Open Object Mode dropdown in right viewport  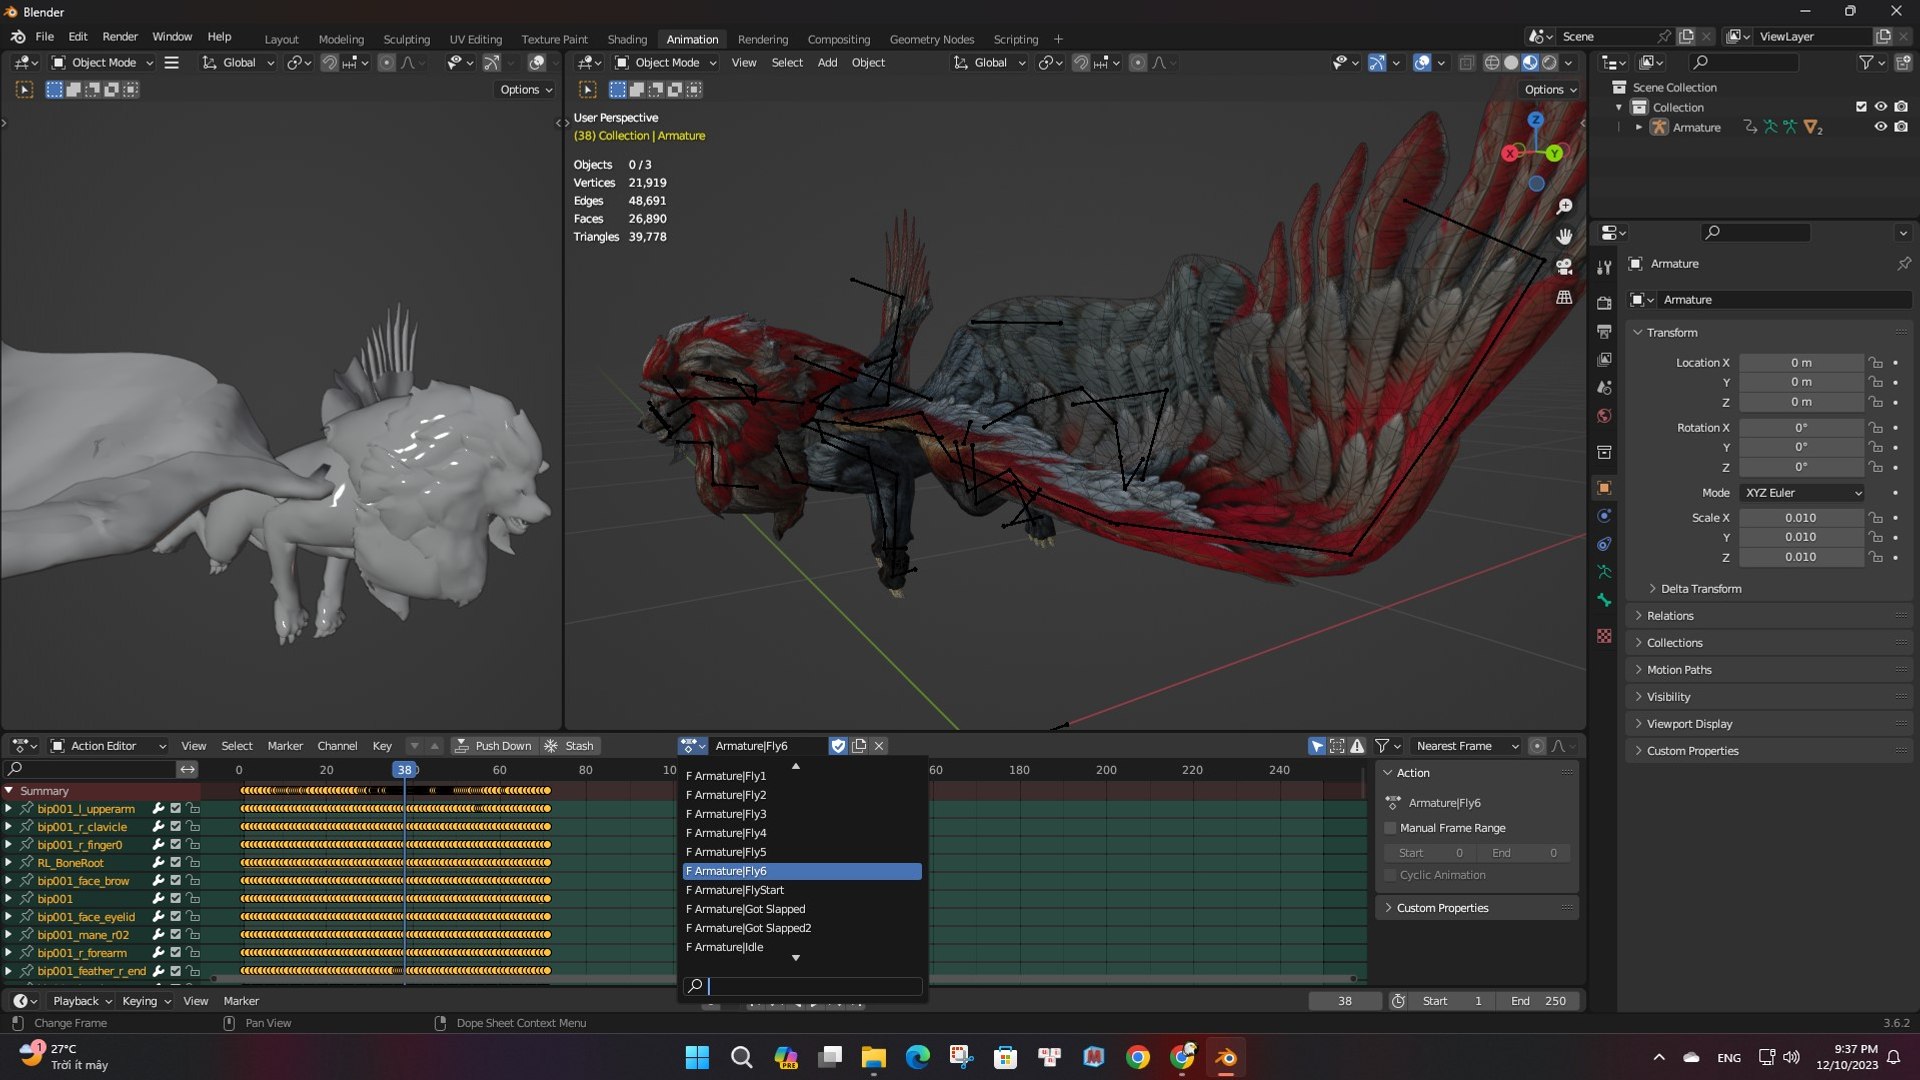click(665, 62)
